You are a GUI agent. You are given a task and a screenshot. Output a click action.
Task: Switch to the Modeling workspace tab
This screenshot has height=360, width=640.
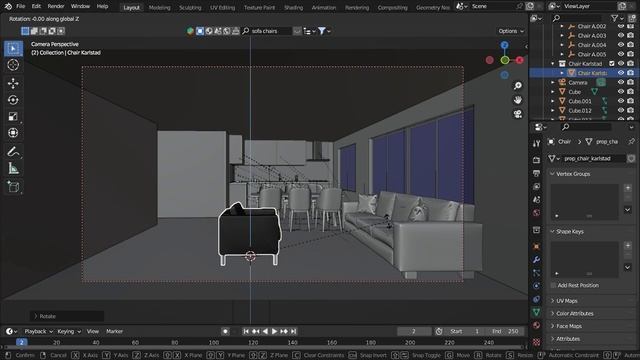(x=160, y=8)
